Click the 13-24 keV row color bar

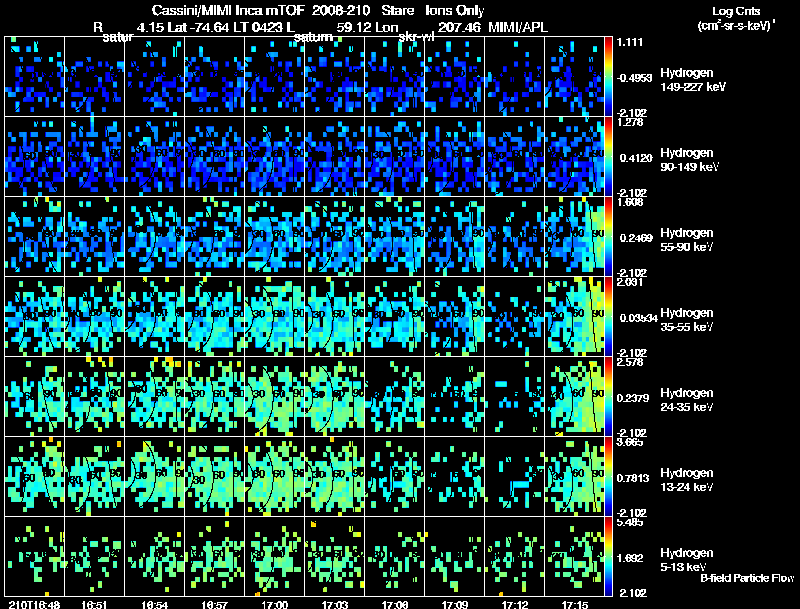point(608,476)
